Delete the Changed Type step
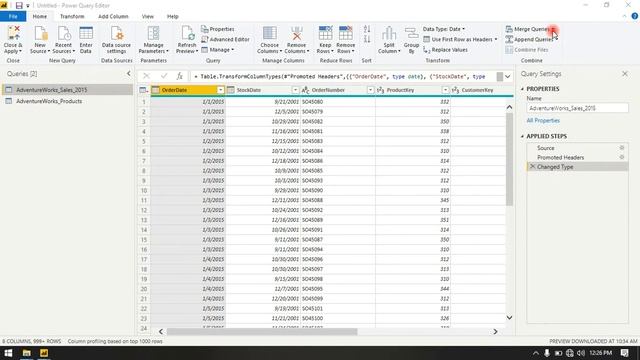640x360 pixels. (x=532, y=167)
